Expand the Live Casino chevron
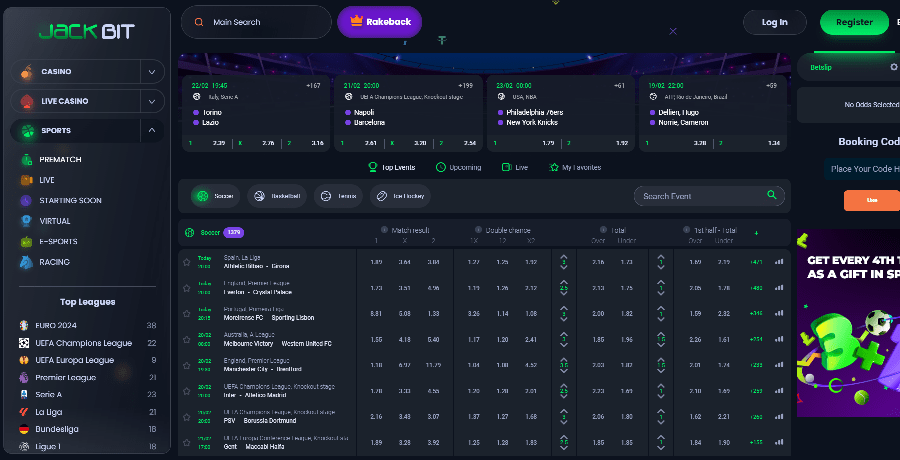Image resolution: width=900 pixels, height=460 pixels. (x=152, y=101)
